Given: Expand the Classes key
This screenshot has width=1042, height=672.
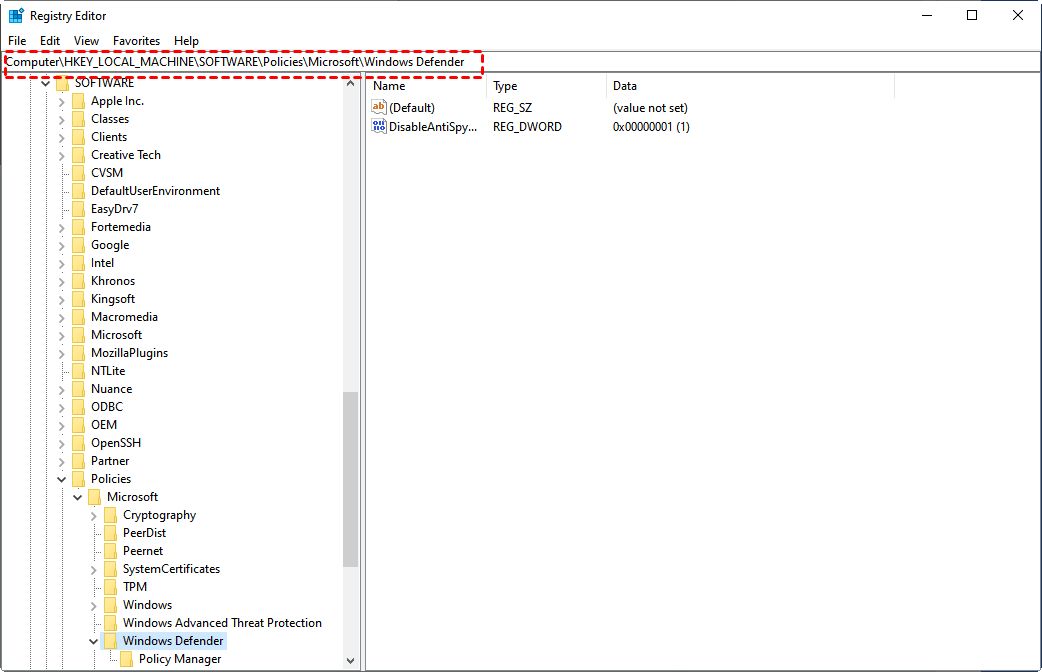Looking at the screenshot, I should 62,120.
